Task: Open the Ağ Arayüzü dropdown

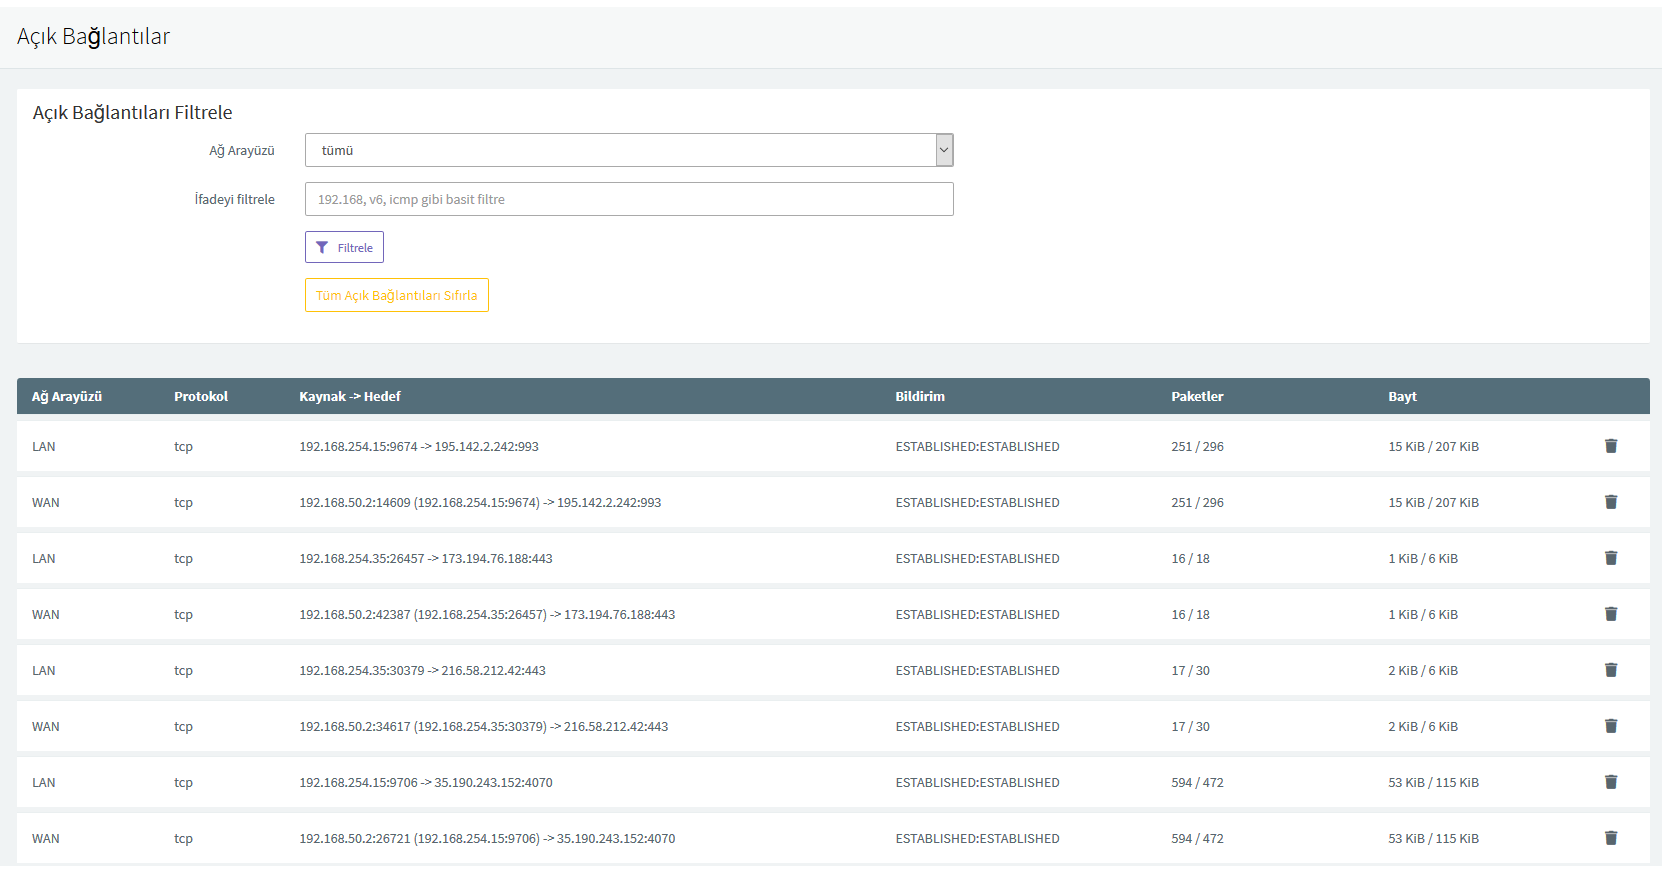Action: point(628,150)
